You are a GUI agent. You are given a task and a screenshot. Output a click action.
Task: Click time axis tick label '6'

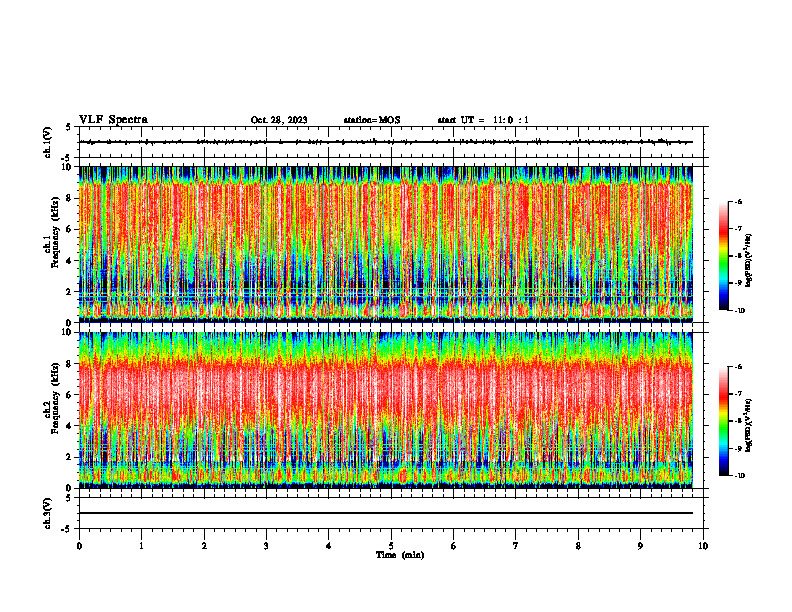(x=454, y=546)
